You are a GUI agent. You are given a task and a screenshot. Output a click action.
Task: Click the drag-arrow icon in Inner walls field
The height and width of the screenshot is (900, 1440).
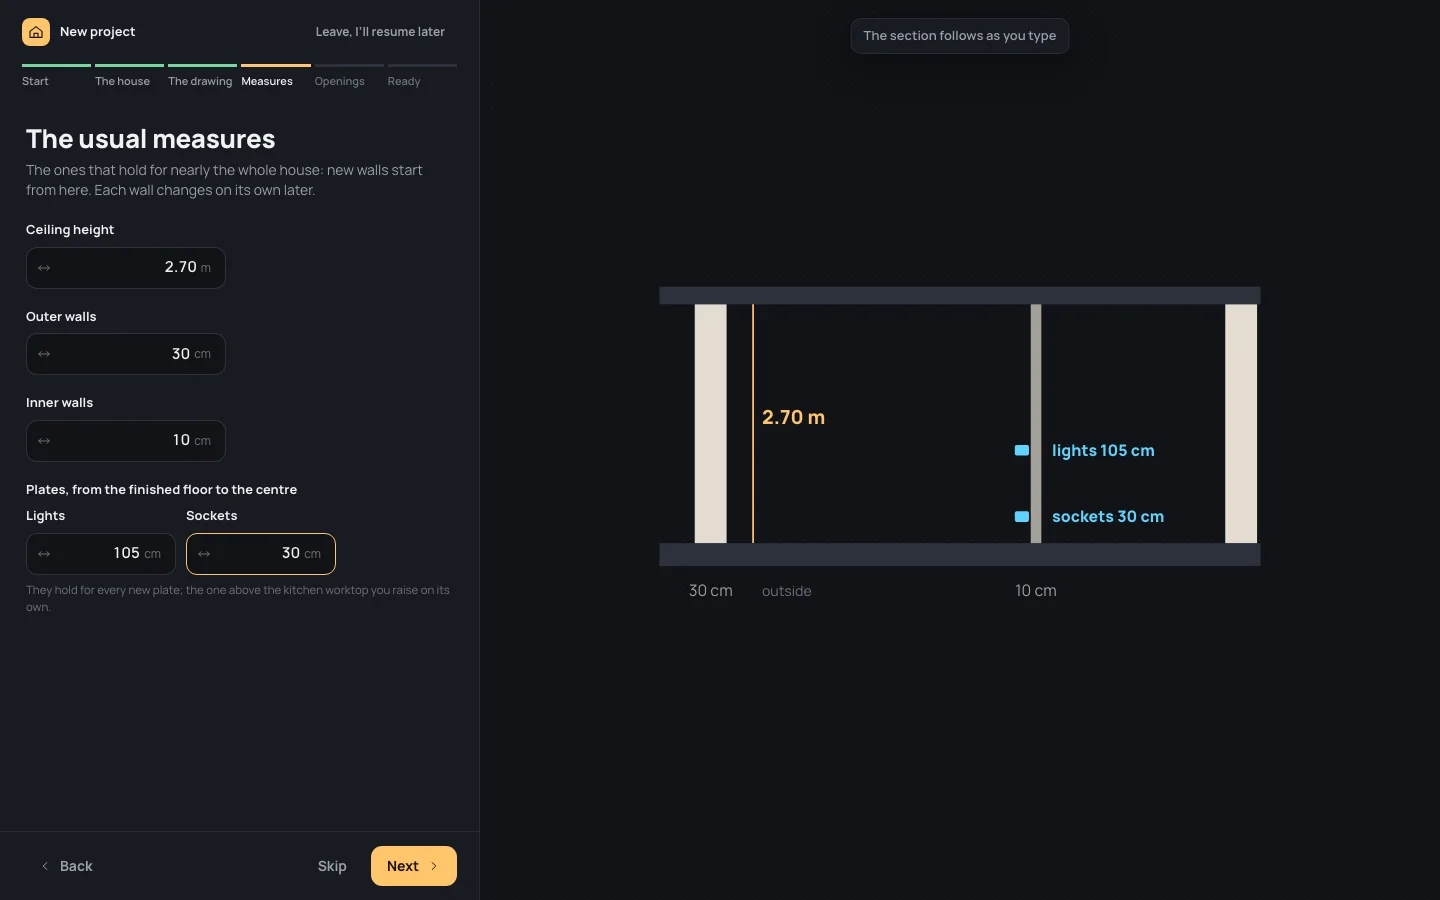coord(44,441)
